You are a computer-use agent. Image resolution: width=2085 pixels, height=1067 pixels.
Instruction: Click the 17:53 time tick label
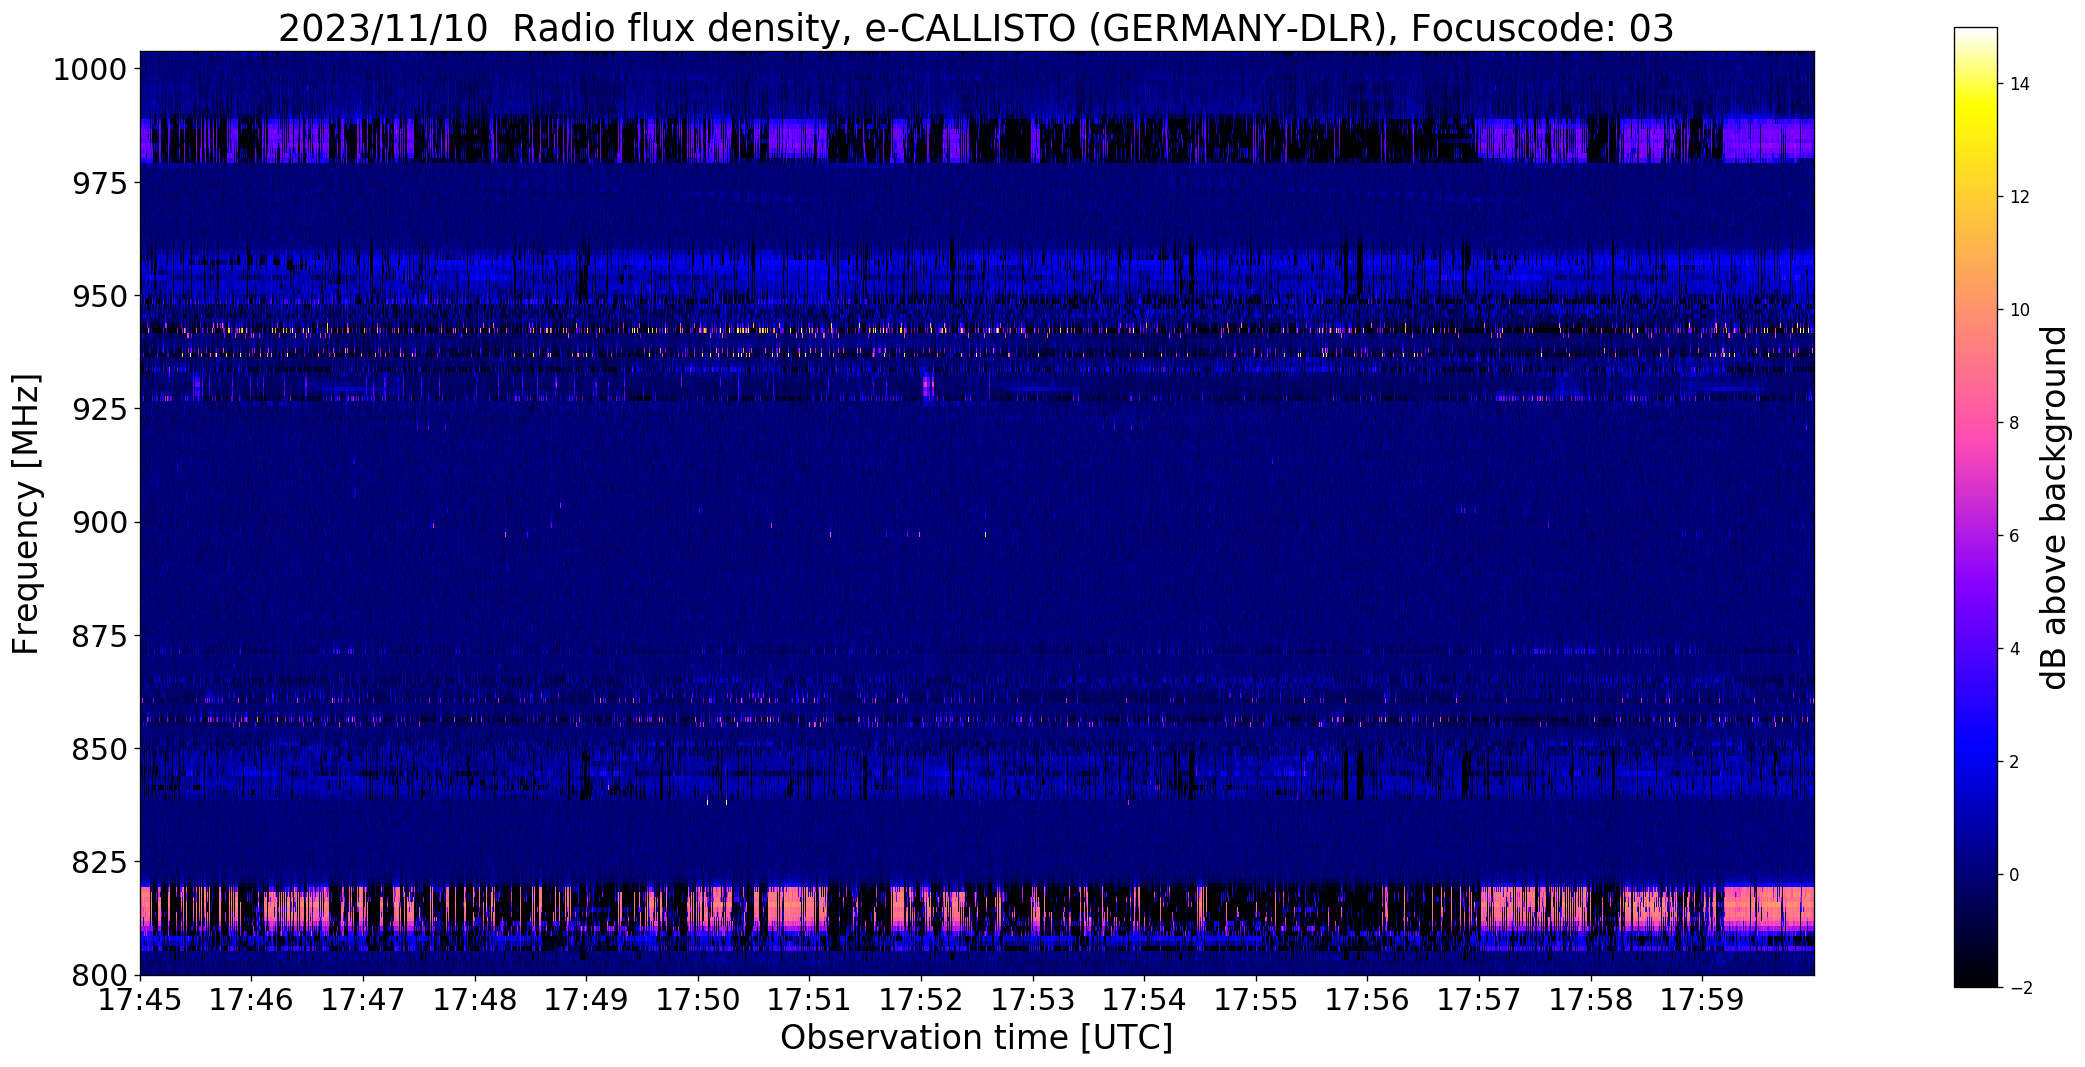coord(1033,1000)
